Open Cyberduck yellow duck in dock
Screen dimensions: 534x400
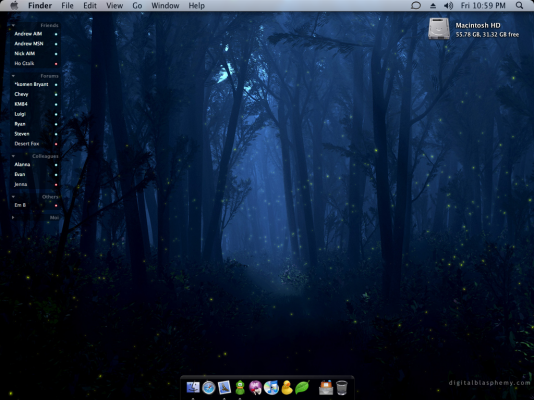287,387
